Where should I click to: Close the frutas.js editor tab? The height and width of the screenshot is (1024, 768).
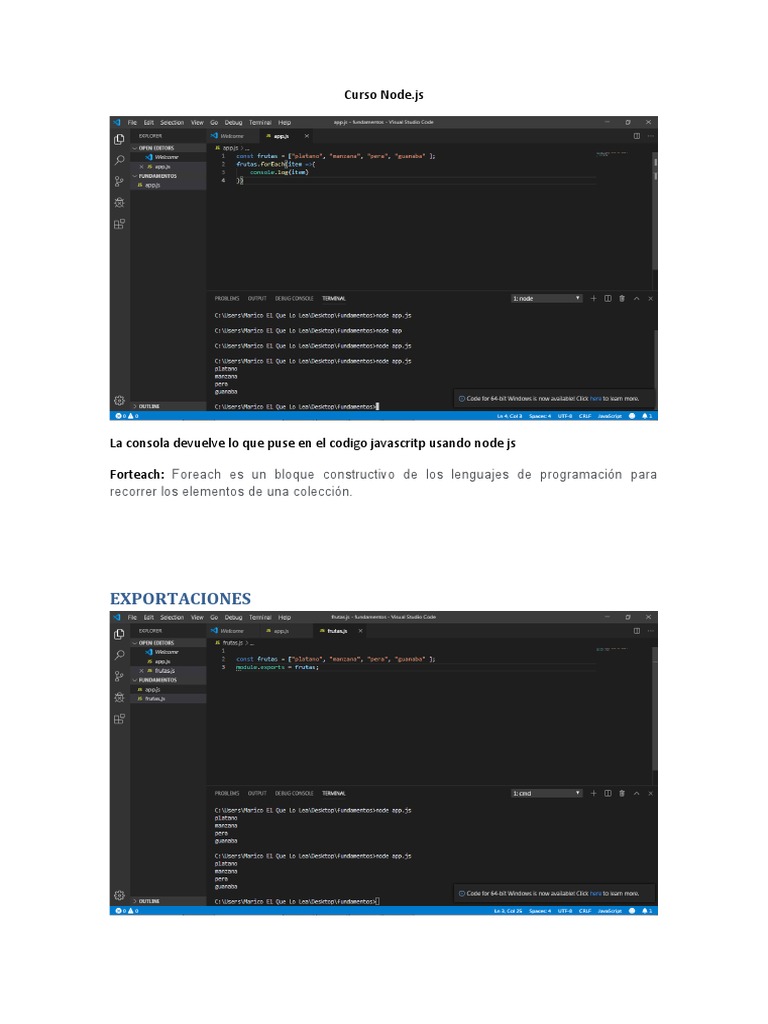coord(360,631)
